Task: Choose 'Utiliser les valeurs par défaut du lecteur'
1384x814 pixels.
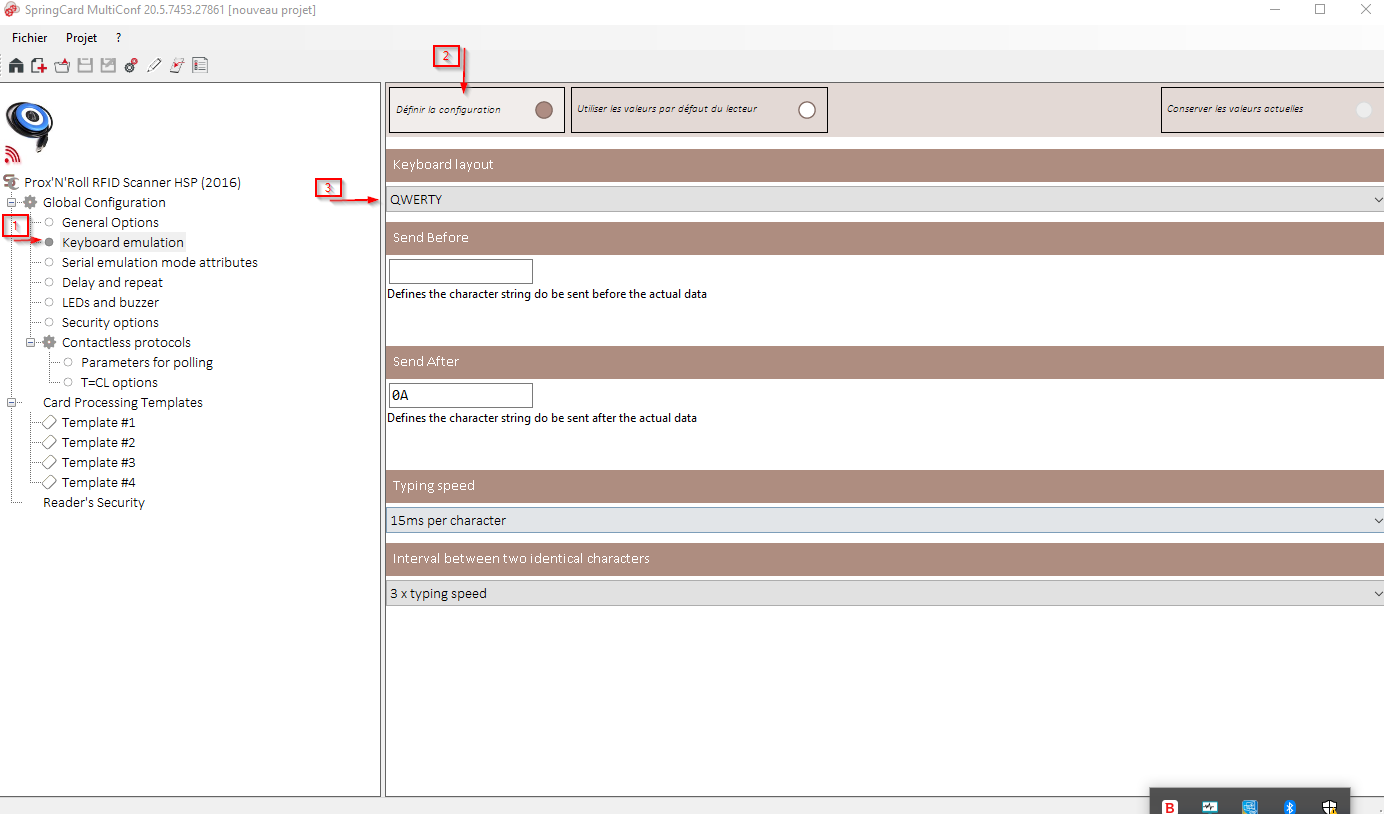Action: pos(806,110)
